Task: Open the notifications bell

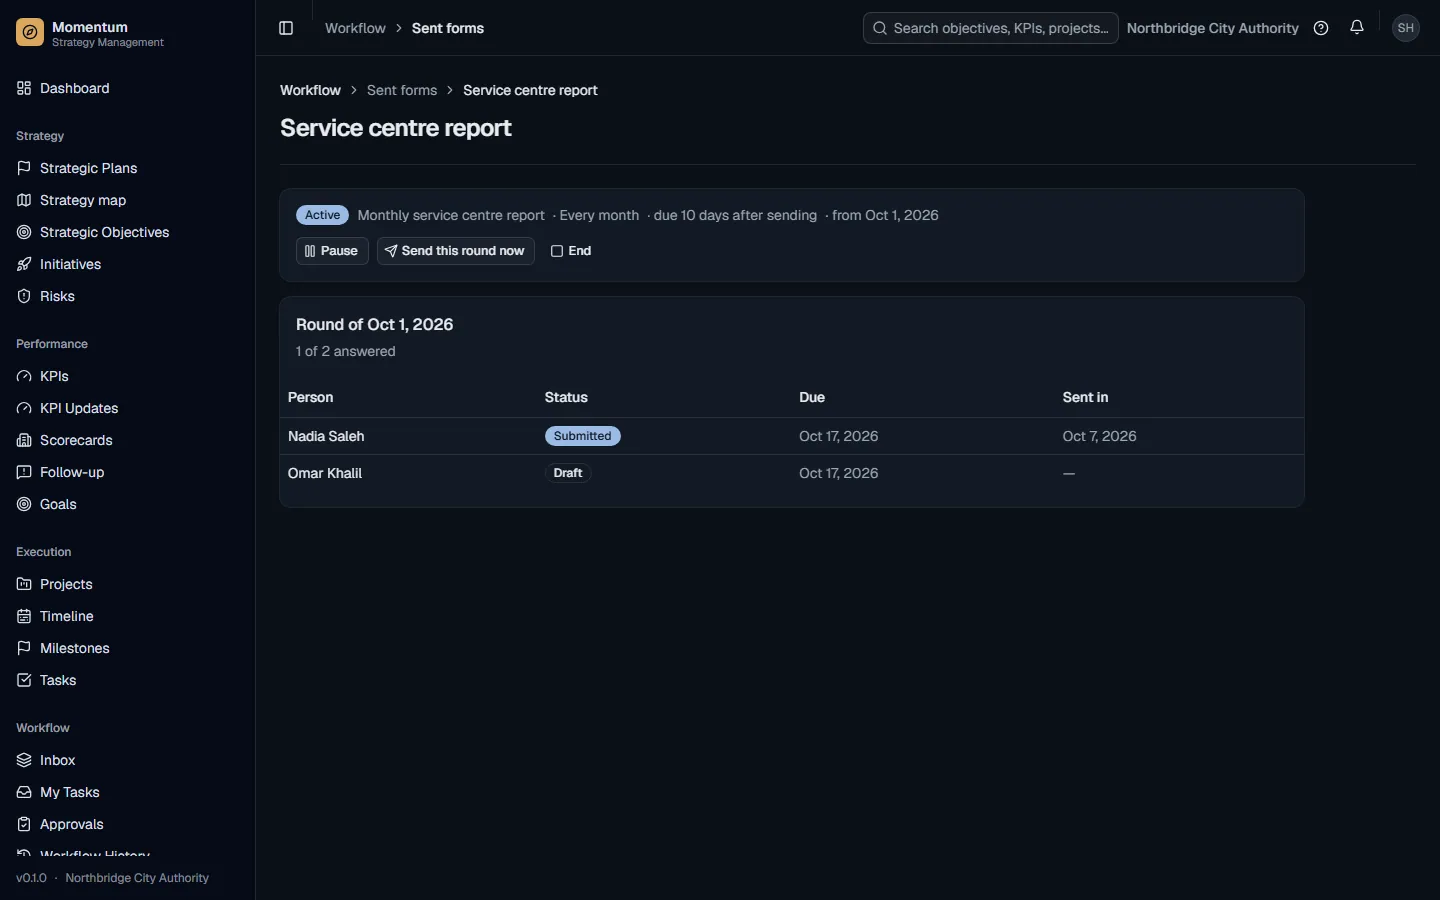Action: pos(1357,28)
